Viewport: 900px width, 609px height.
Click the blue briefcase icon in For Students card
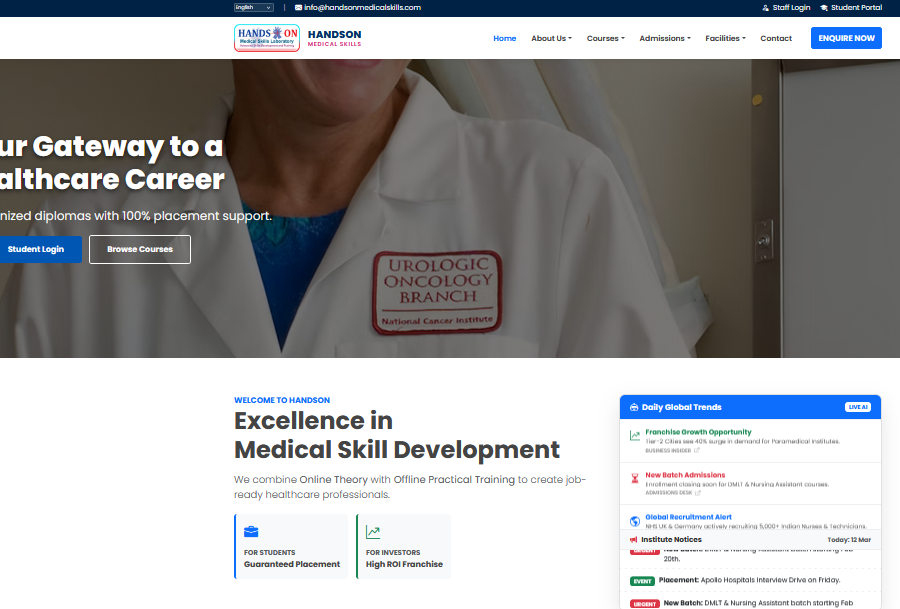click(251, 532)
